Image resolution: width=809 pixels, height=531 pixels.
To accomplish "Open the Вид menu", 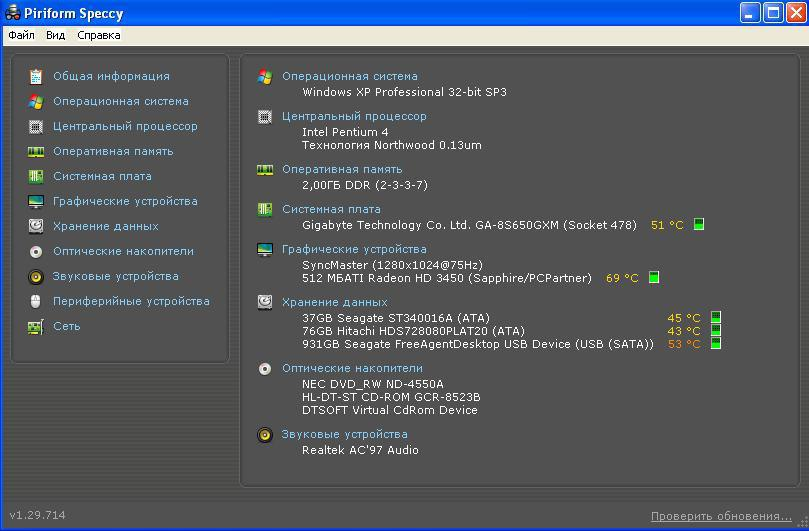I will pyautogui.click(x=55, y=35).
